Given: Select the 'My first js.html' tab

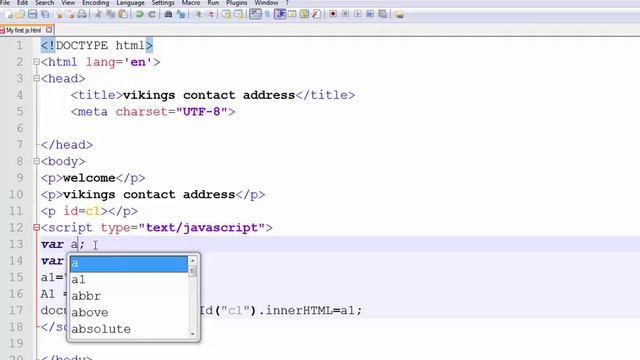Looking at the screenshot, I should coord(23,30).
